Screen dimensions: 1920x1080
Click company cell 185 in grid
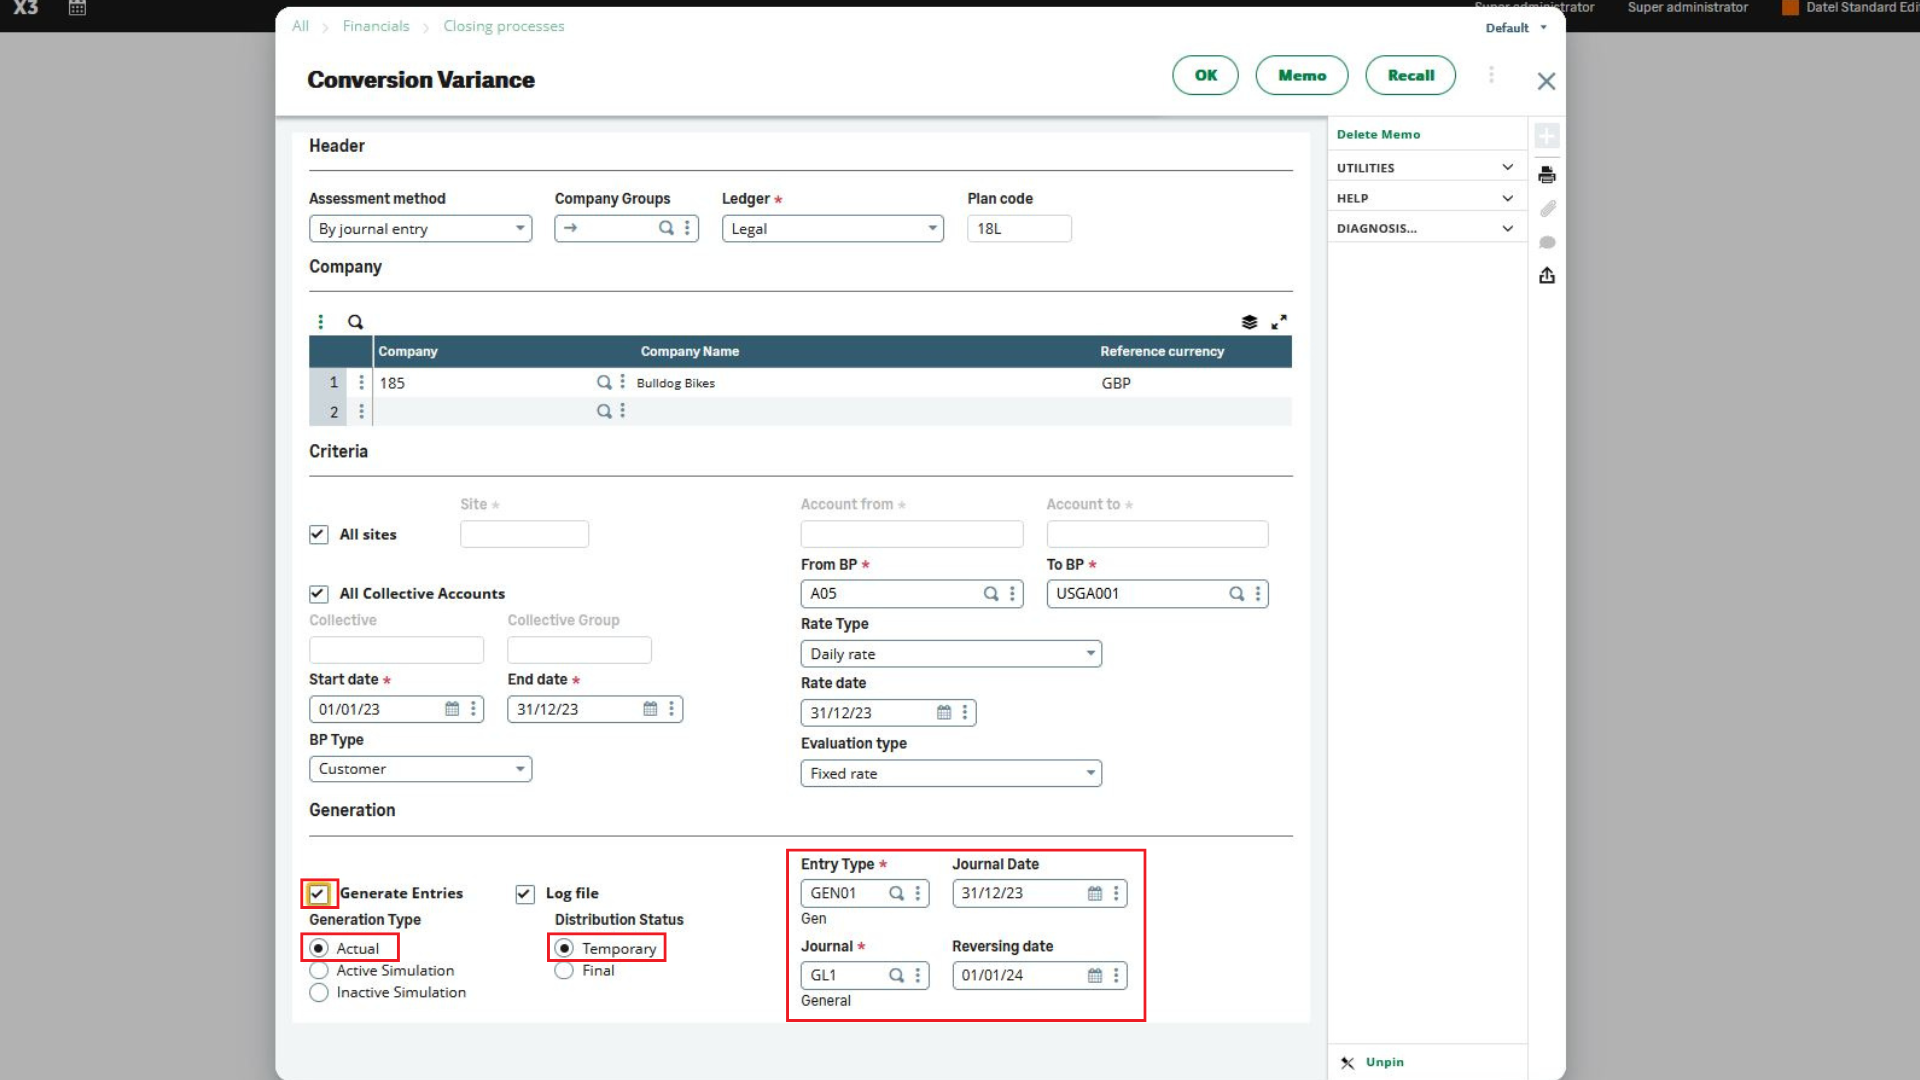point(484,382)
